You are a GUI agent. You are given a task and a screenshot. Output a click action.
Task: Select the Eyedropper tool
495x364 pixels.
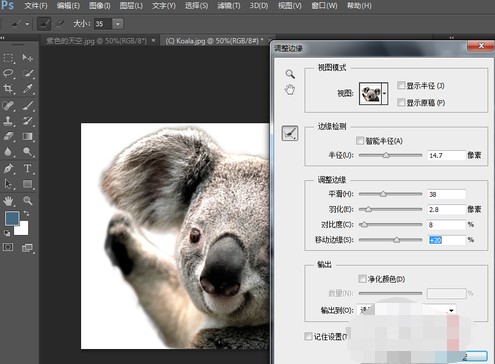[28, 88]
